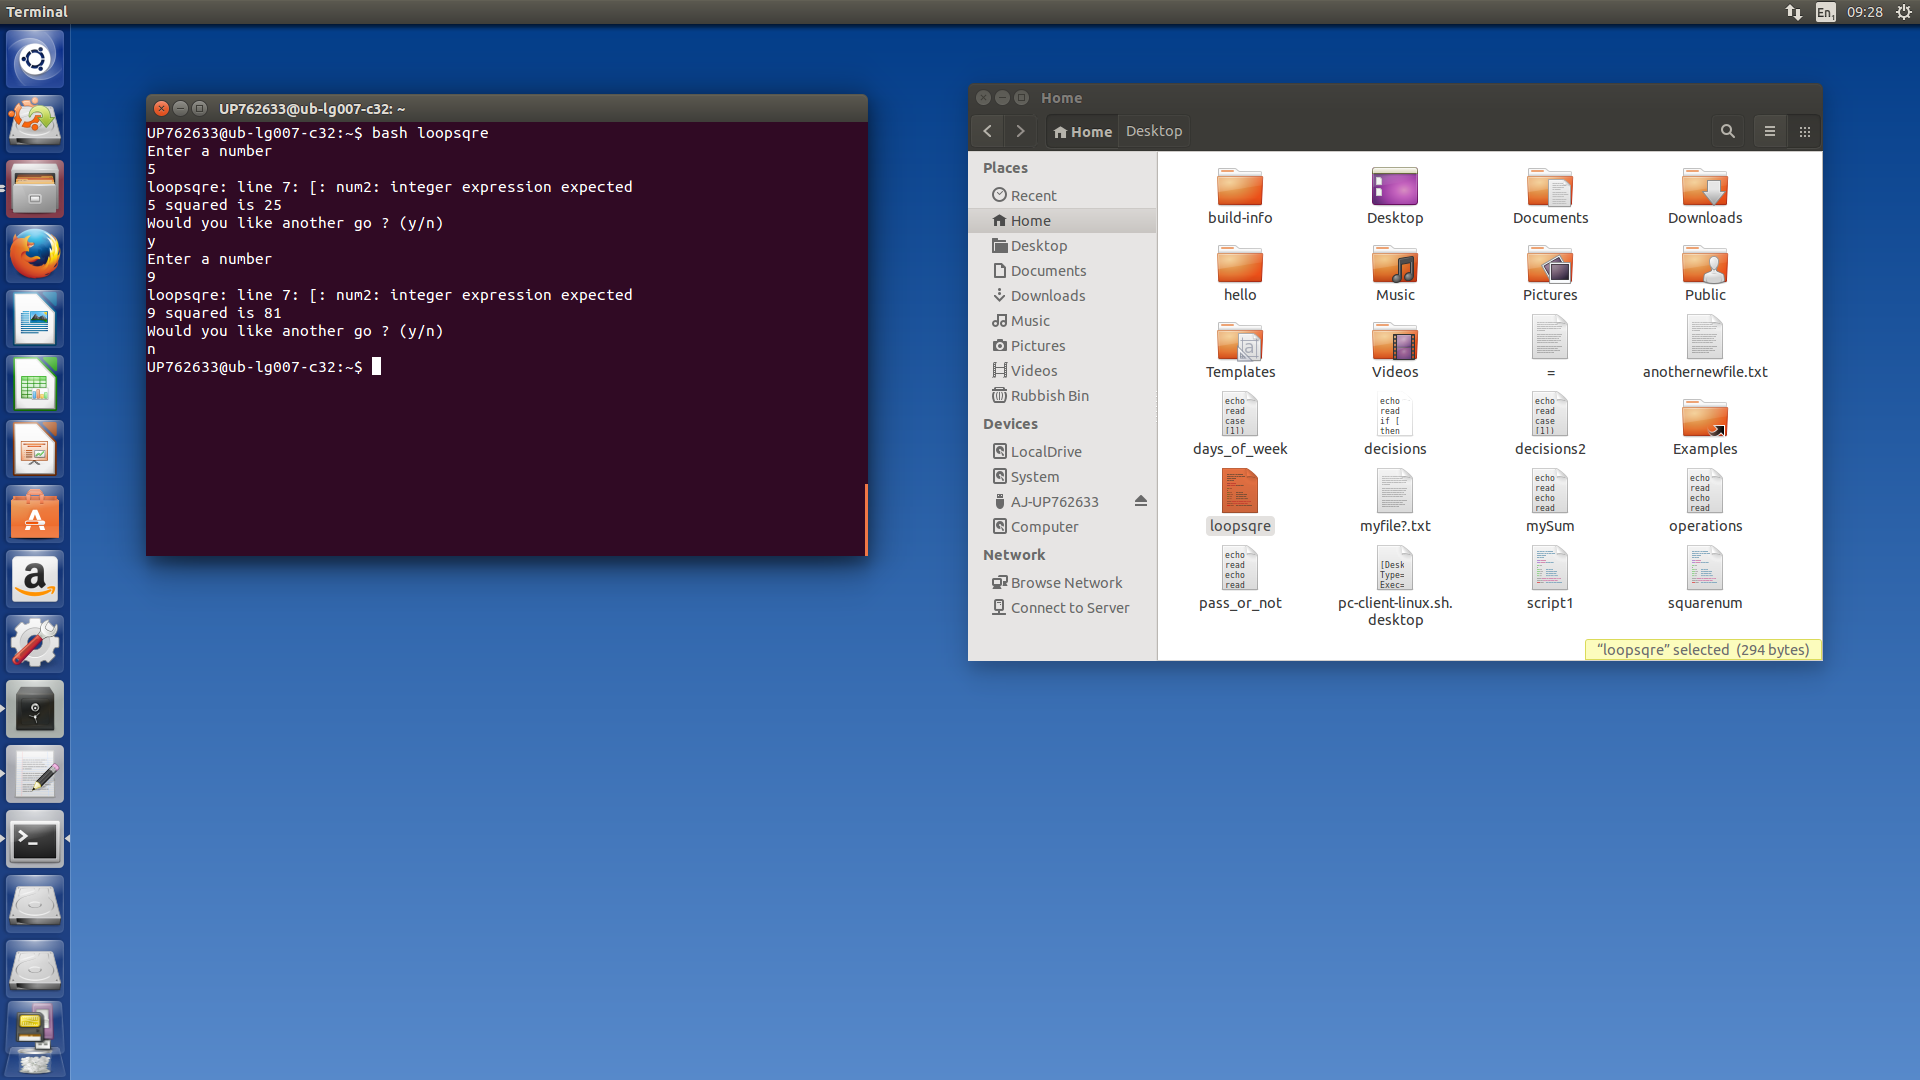Select the script1 file
The height and width of the screenshot is (1080, 1920).
1550,580
